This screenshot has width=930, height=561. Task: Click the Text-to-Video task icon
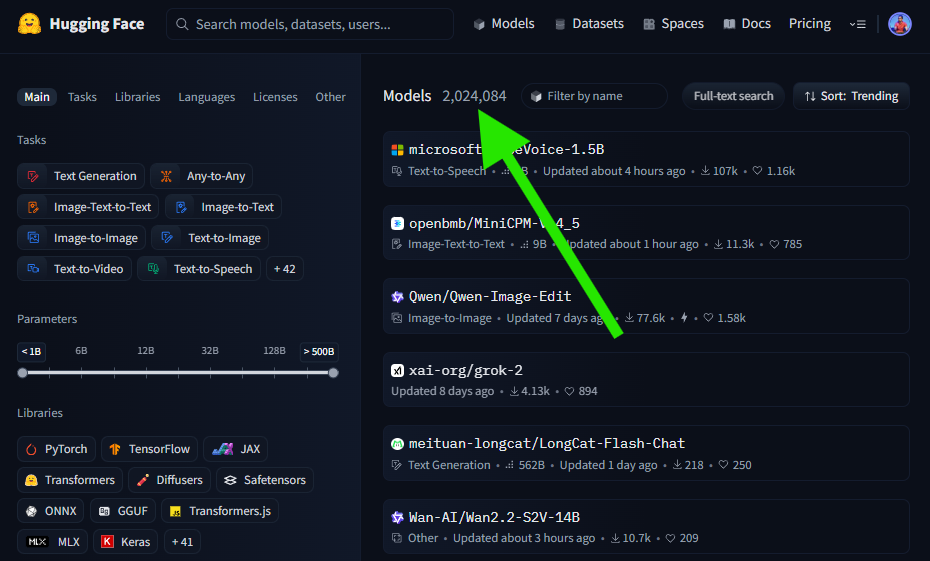33,269
